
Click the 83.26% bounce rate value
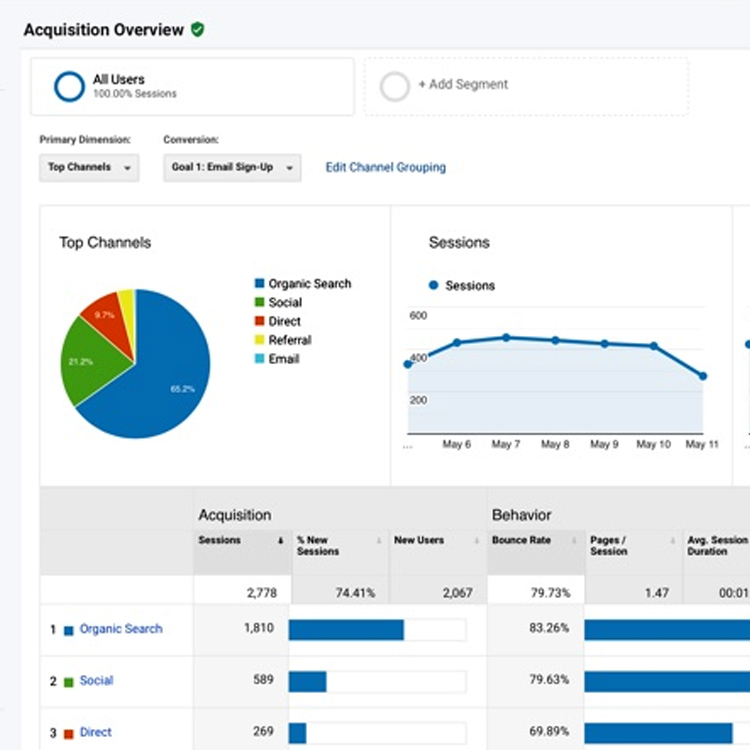(x=549, y=628)
